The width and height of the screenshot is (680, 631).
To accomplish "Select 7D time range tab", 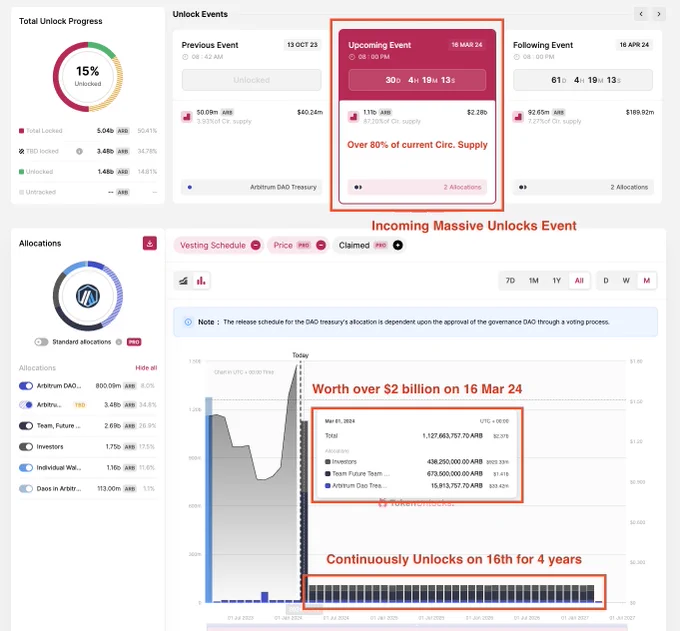I will 510,281.
